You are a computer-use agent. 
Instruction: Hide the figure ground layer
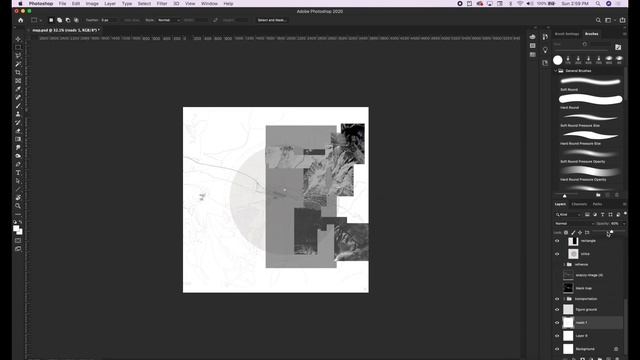557,309
